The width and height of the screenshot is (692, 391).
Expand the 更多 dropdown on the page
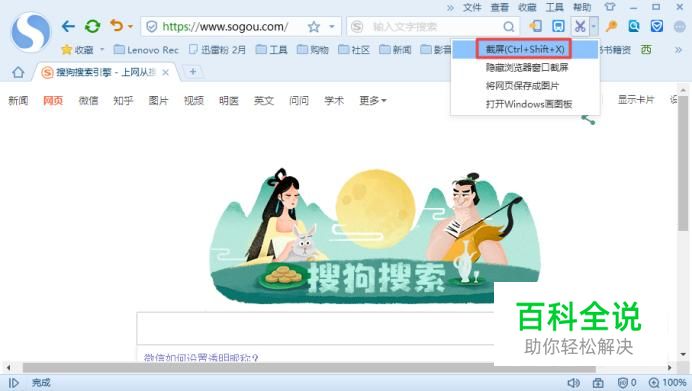click(373, 101)
